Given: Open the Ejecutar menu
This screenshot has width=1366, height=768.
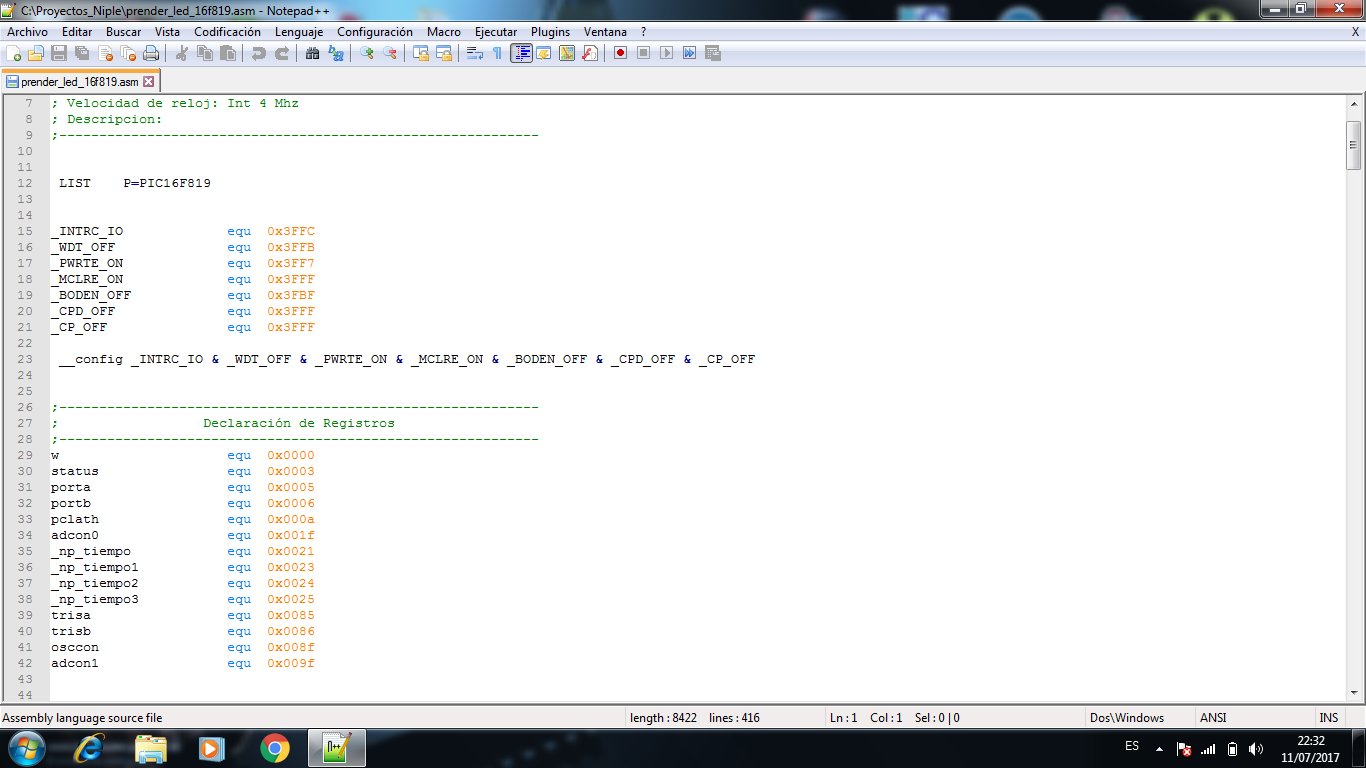Looking at the screenshot, I should pyautogui.click(x=496, y=32).
